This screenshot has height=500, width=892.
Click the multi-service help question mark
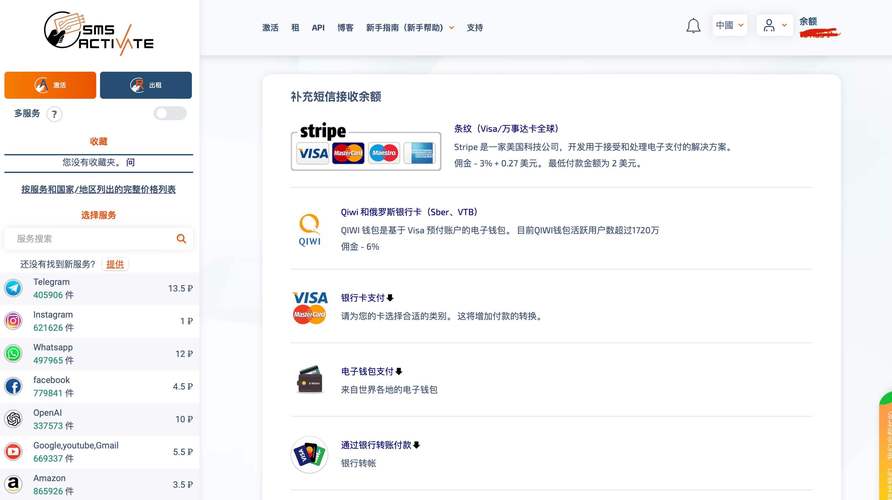pos(54,114)
